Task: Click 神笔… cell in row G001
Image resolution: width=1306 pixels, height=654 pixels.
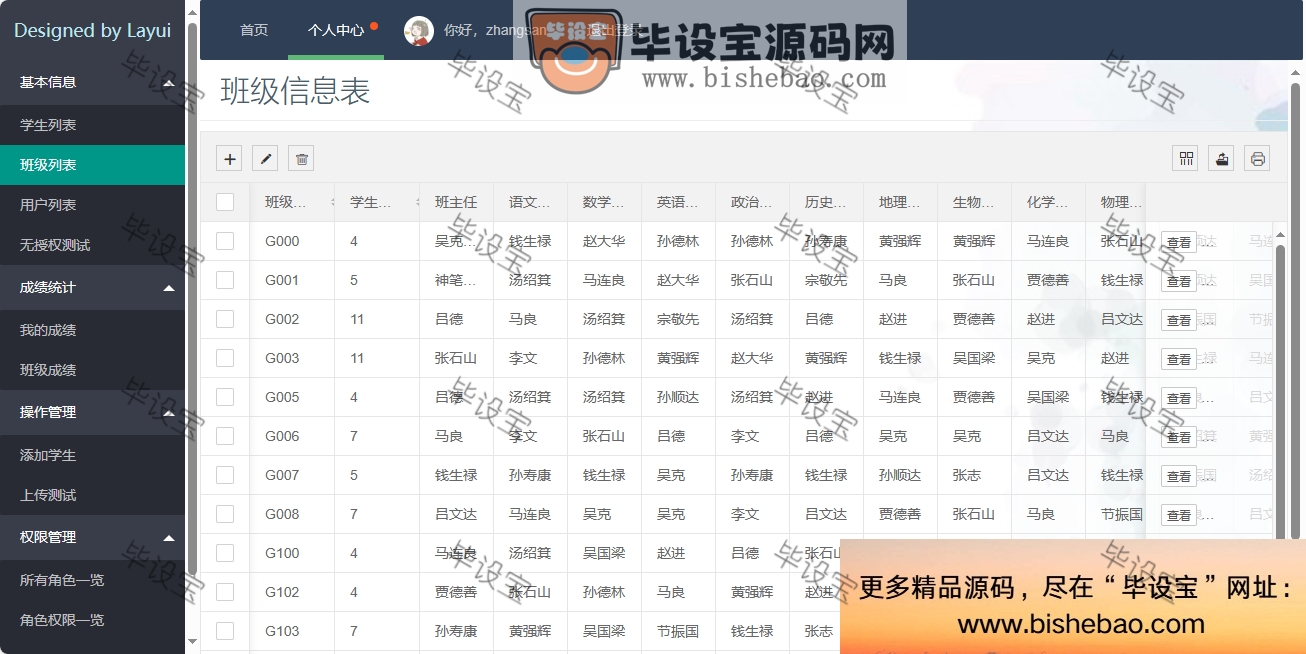Action: pos(456,280)
